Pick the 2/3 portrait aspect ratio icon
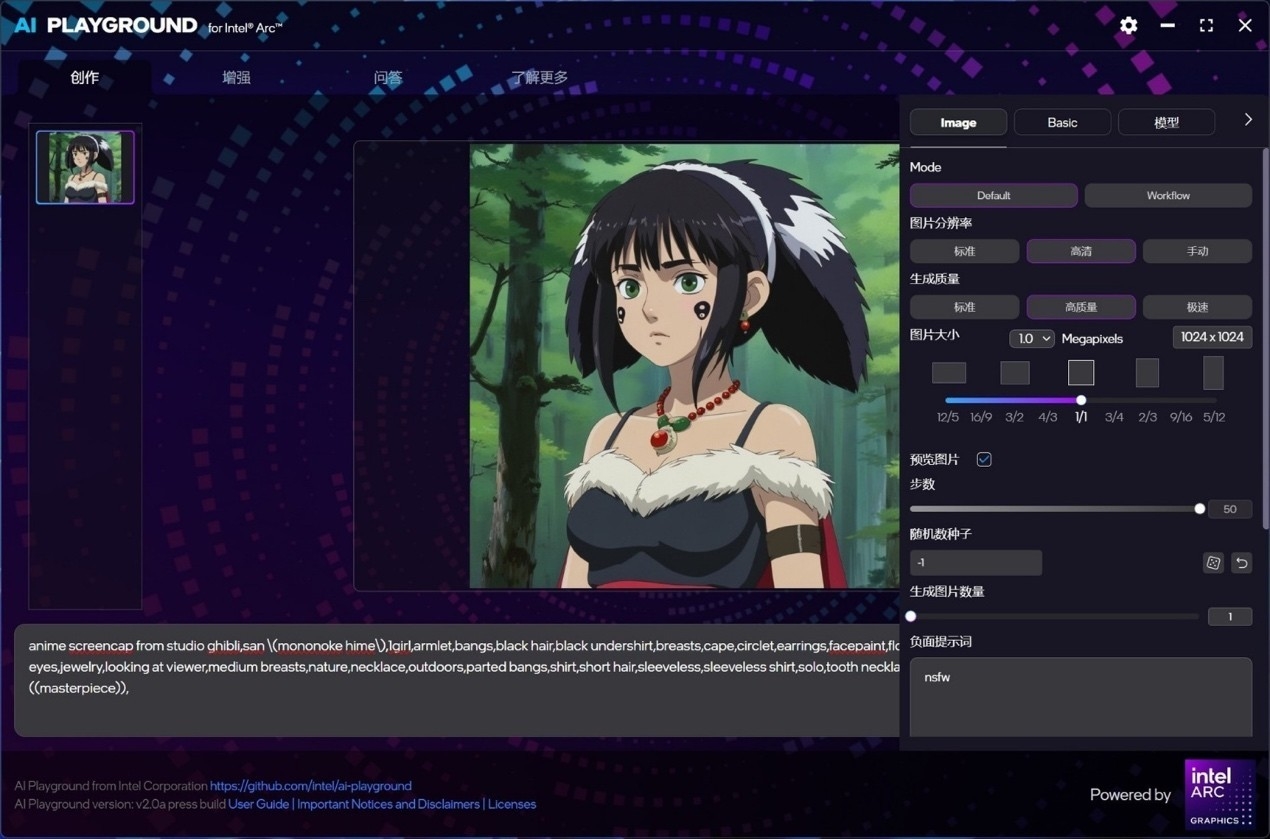The width and height of the screenshot is (1270, 839). click(x=1147, y=373)
